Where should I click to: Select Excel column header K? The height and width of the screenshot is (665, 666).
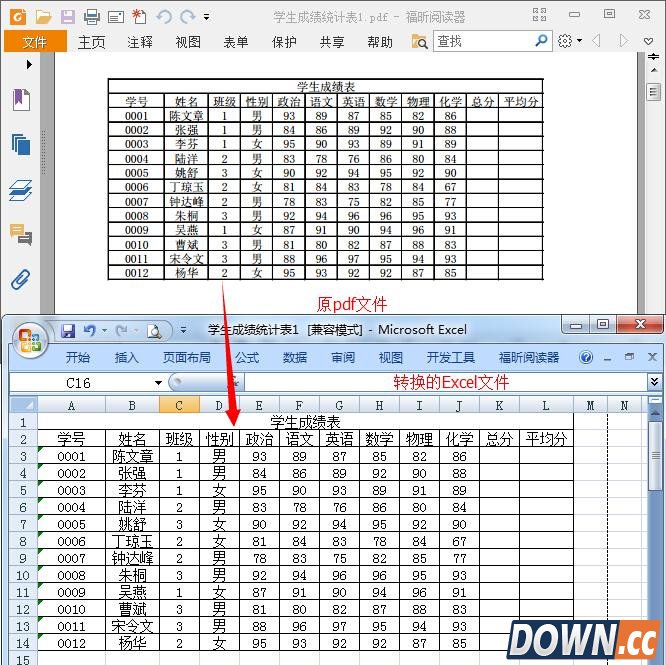pyautogui.click(x=500, y=405)
